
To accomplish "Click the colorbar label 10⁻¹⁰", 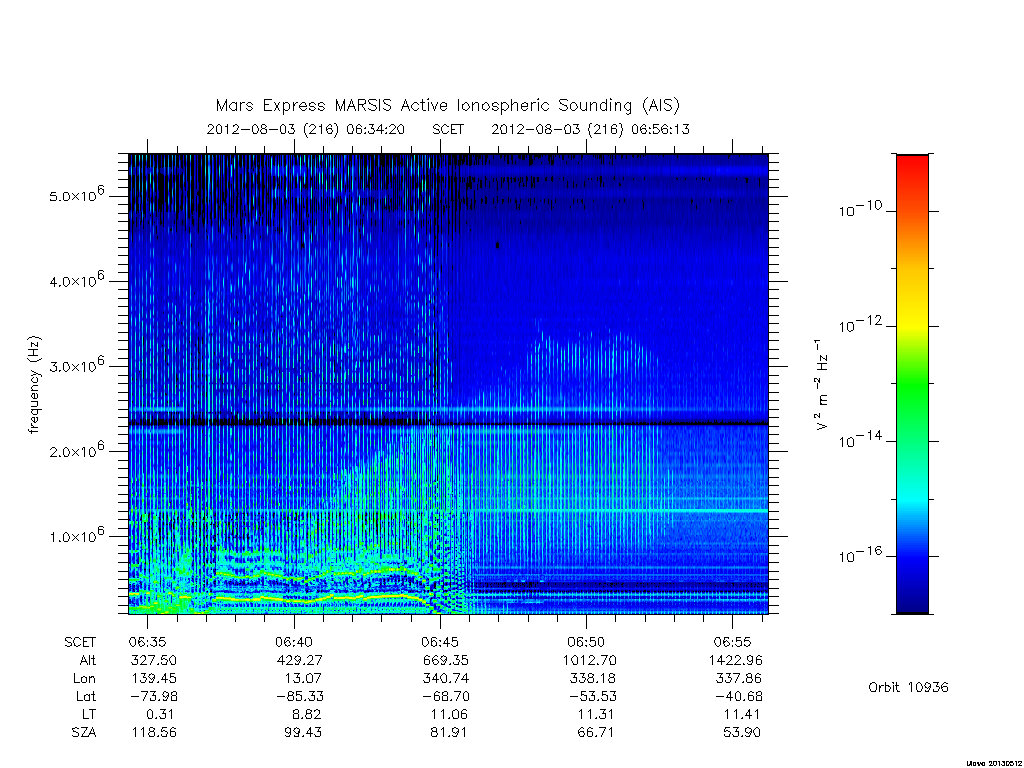I will pyautogui.click(x=859, y=209).
